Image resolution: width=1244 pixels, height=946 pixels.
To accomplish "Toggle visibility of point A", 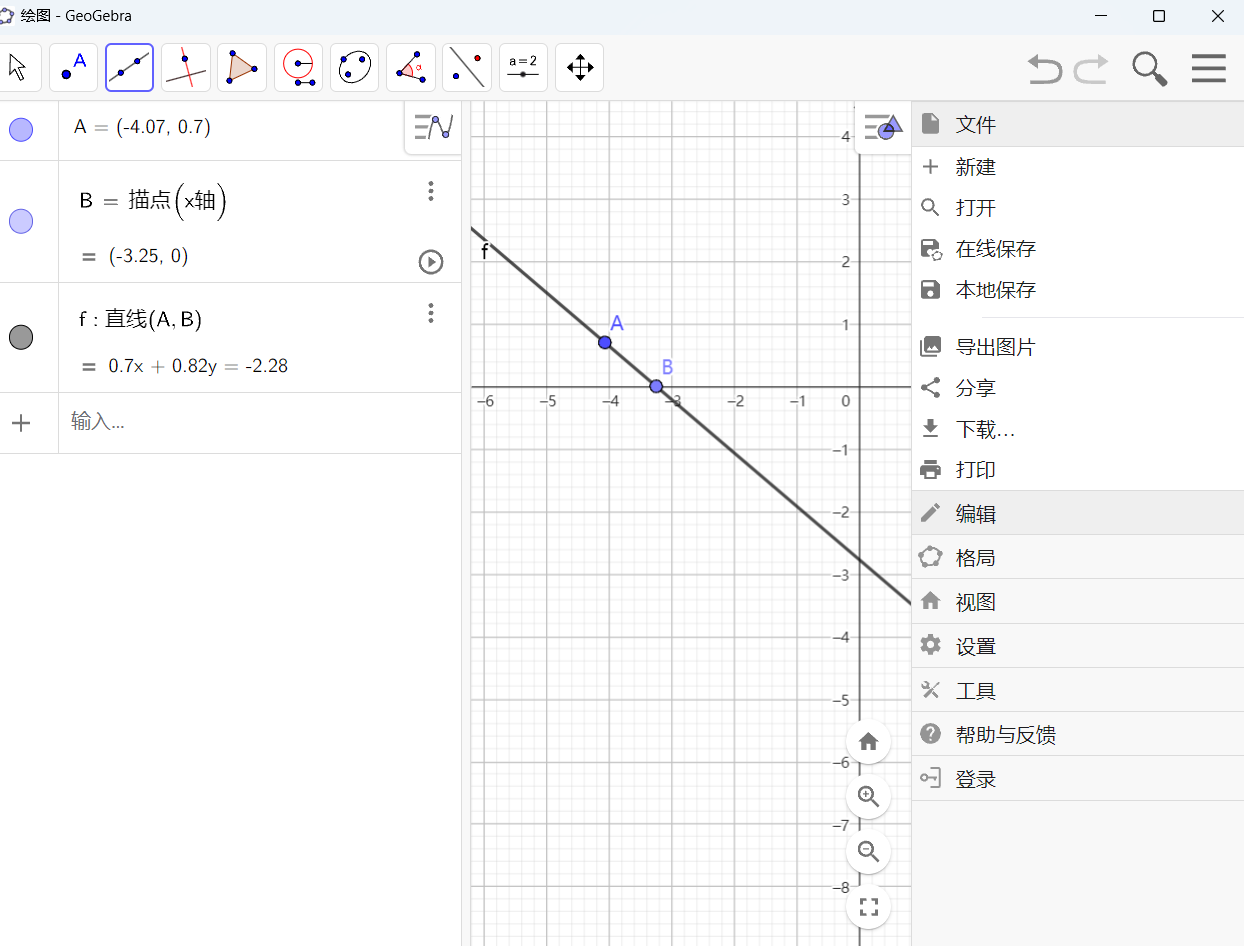I will pos(21,129).
